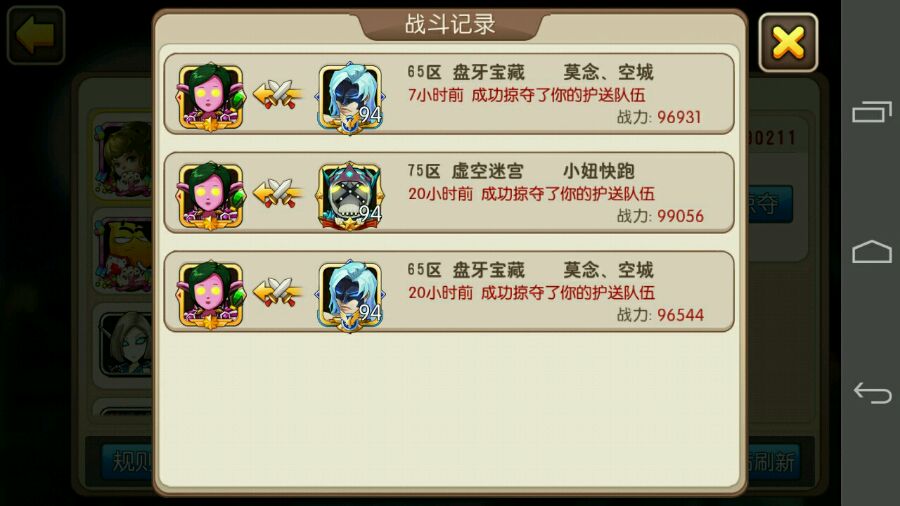This screenshot has height=506, width=900.
Task: Tap the blue 掠夺 plunder button
Action: coord(770,204)
